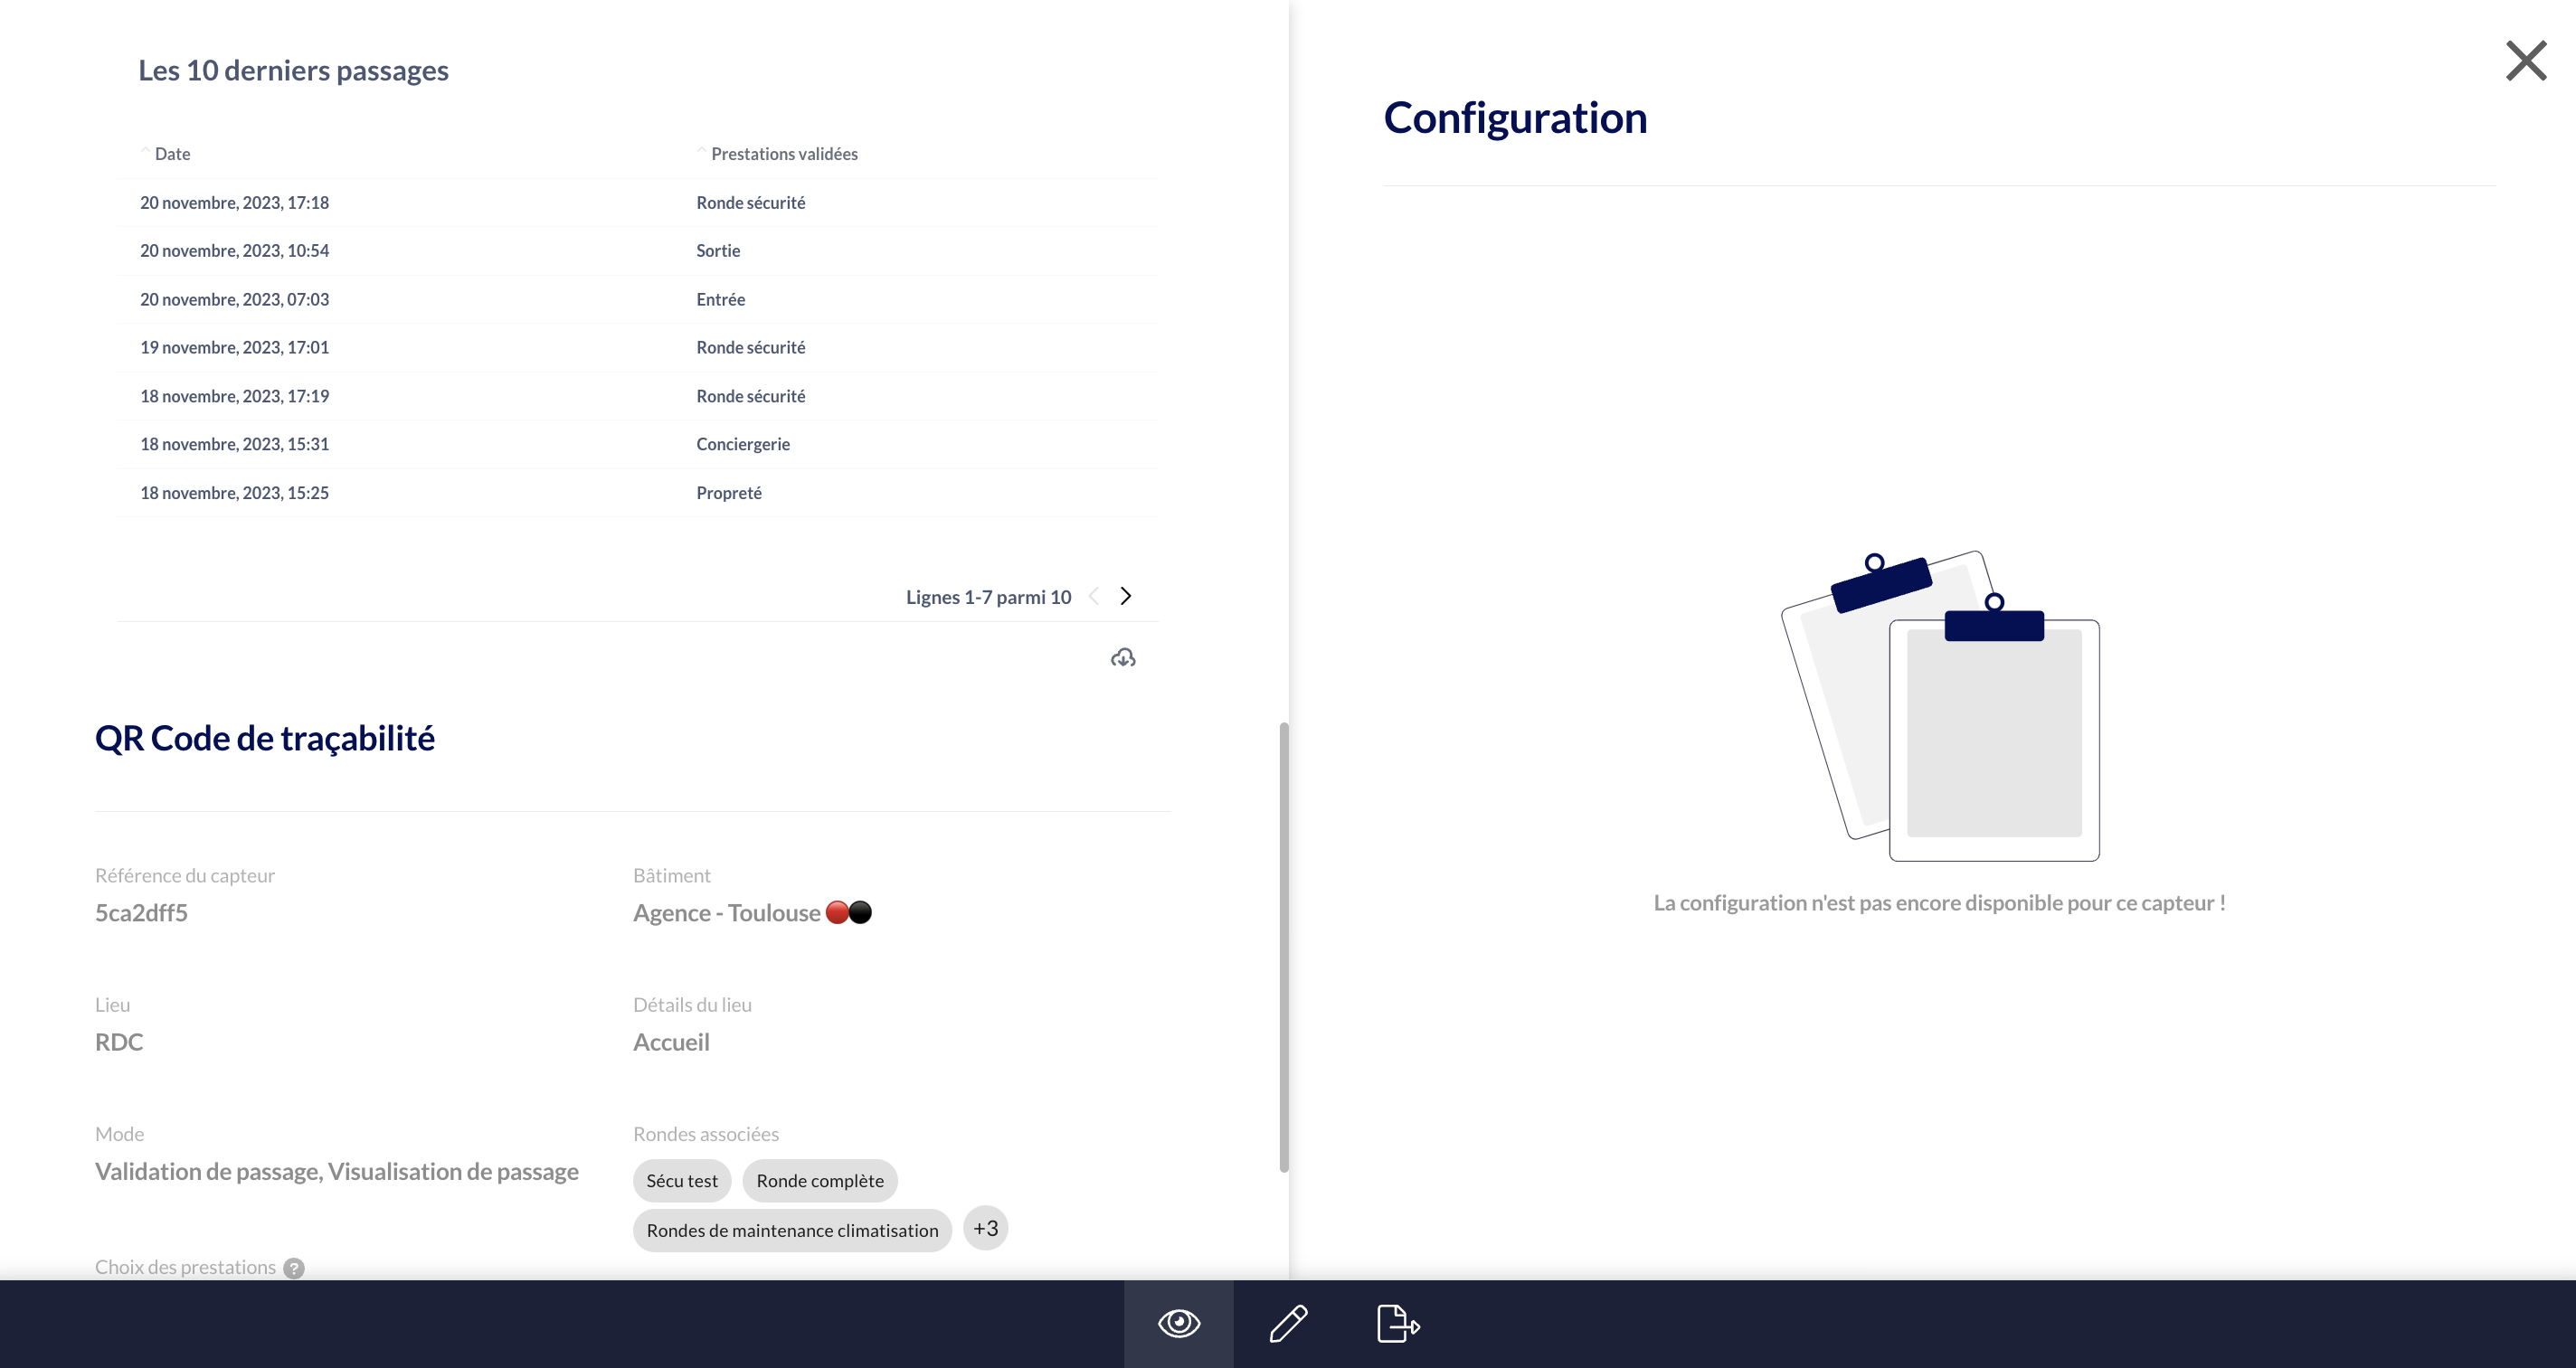Expand the +3 more rondes badge

click(985, 1228)
